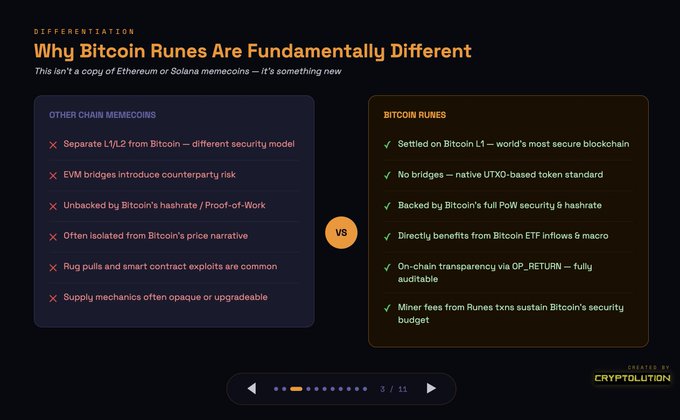Click checkmark beside Directly benefits row
Image resolution: width=680 pixels, height=420 pixels.
point(387,236)
